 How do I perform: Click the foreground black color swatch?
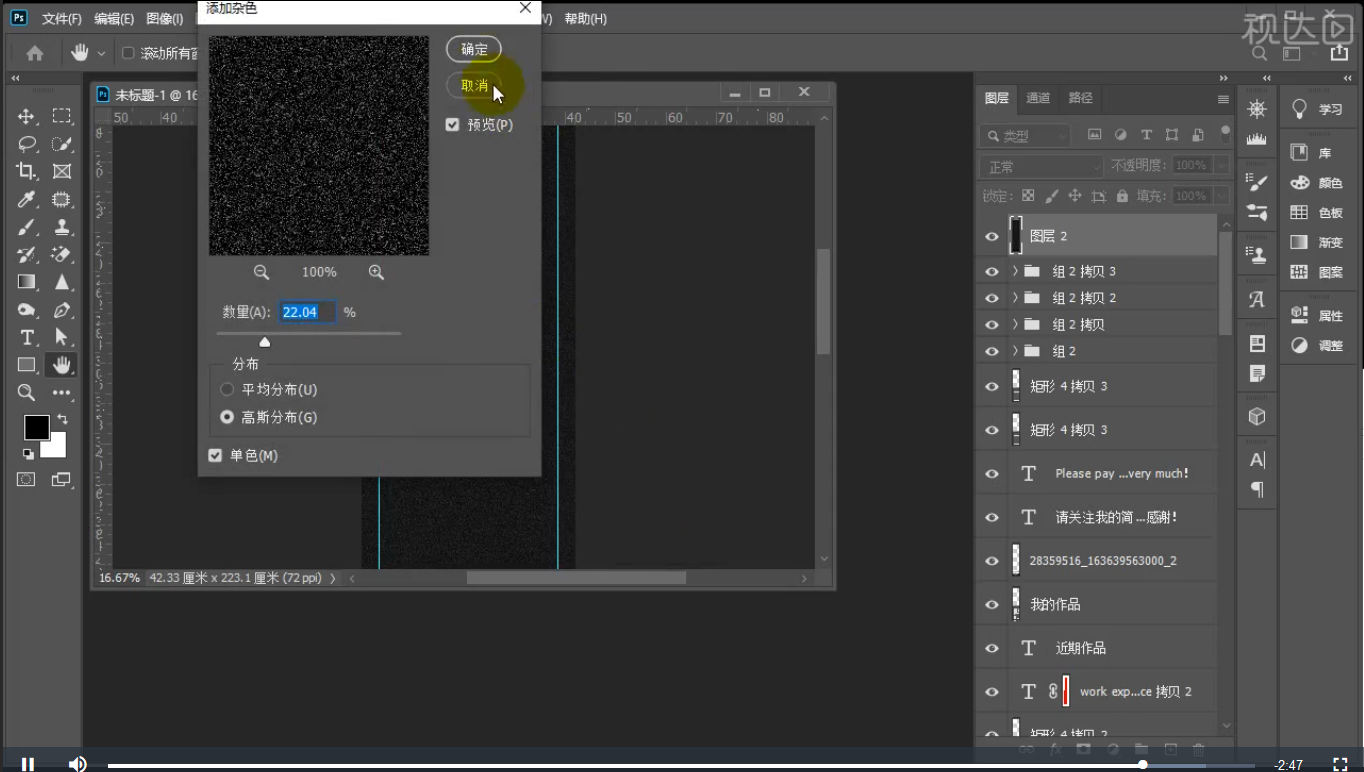(x=37, y=428)
